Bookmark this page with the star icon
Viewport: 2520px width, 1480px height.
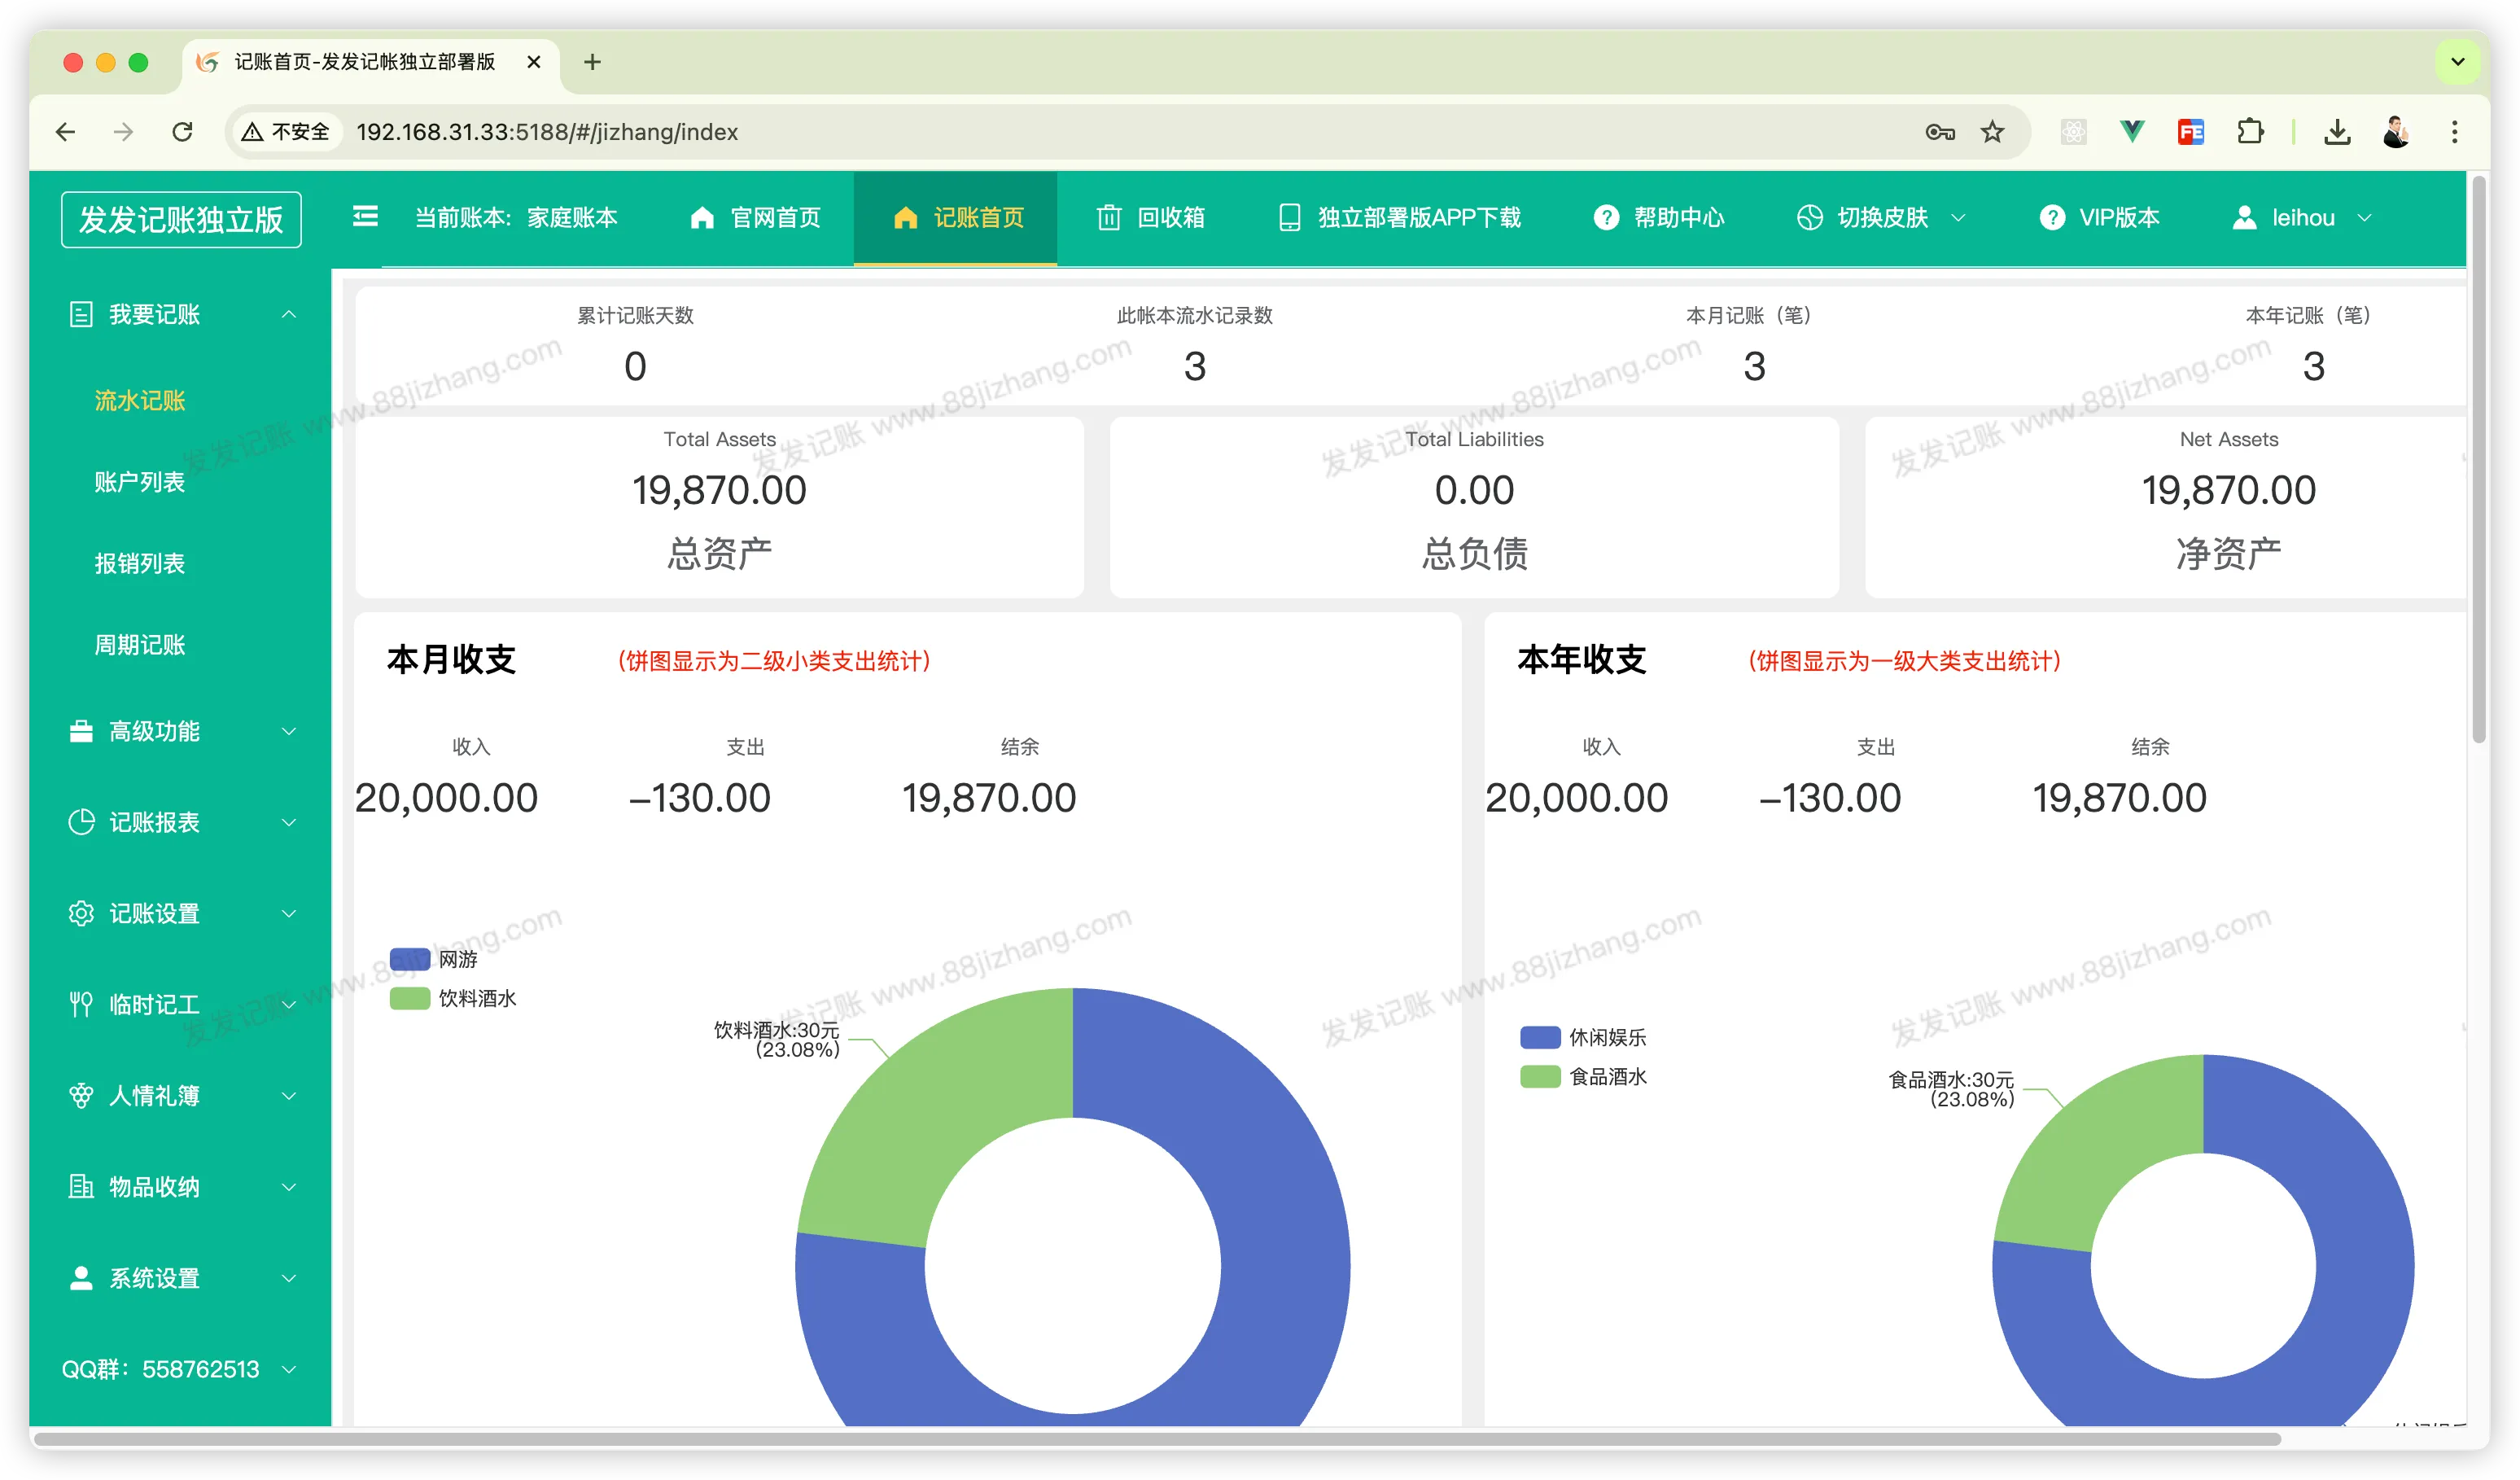[1993, 132]
